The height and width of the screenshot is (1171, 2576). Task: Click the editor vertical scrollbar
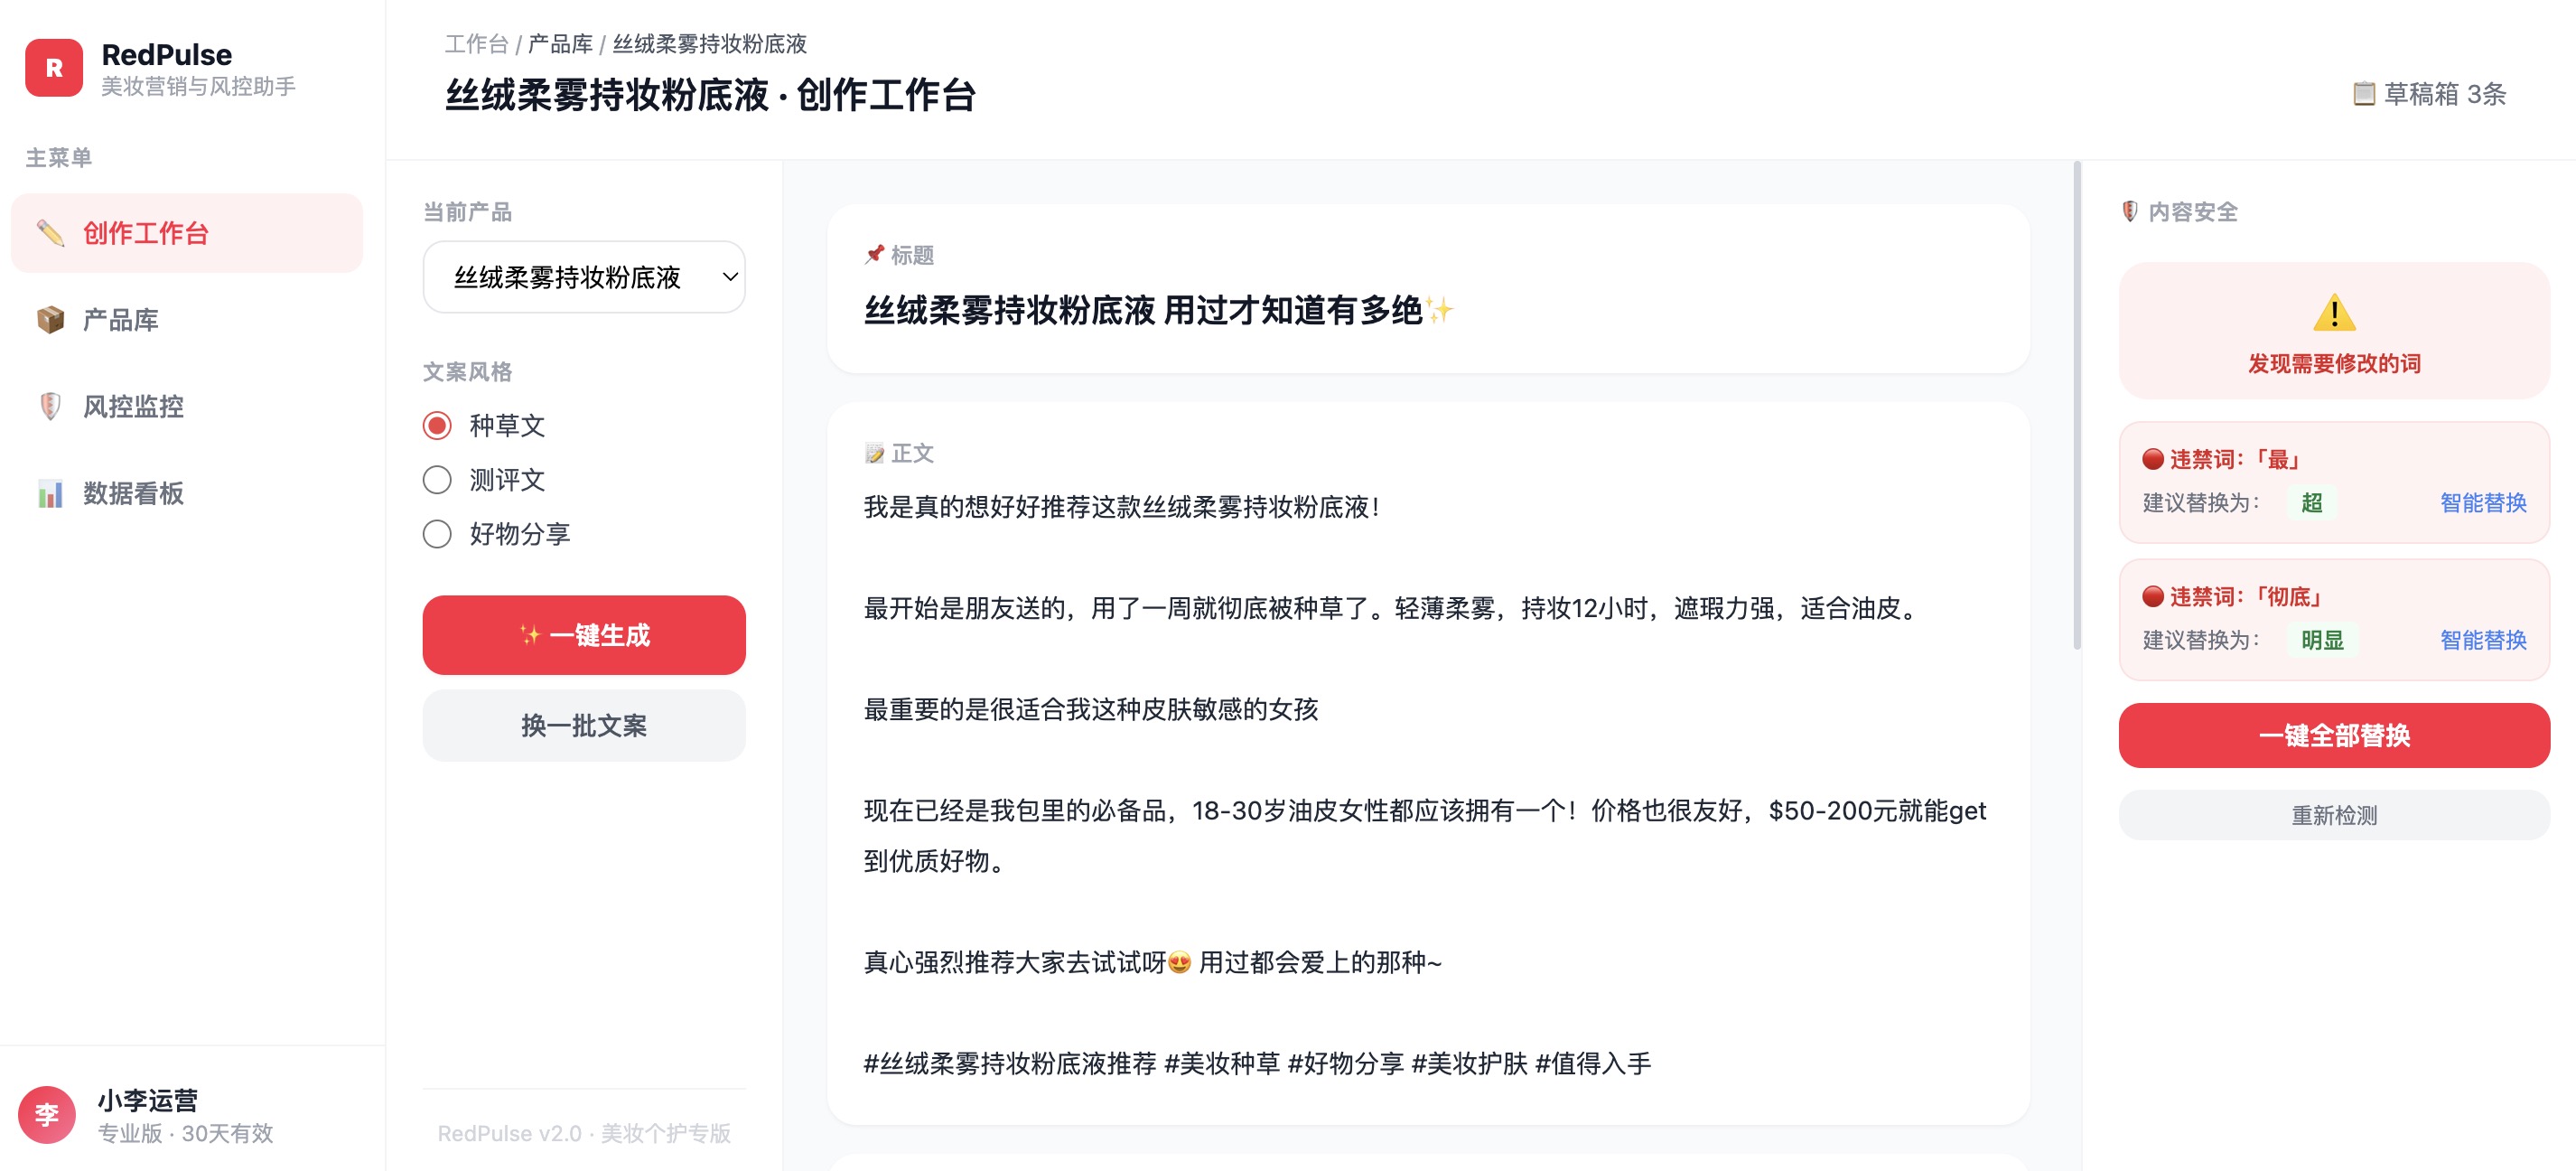pyautogui.click(x=2077, y=405)
